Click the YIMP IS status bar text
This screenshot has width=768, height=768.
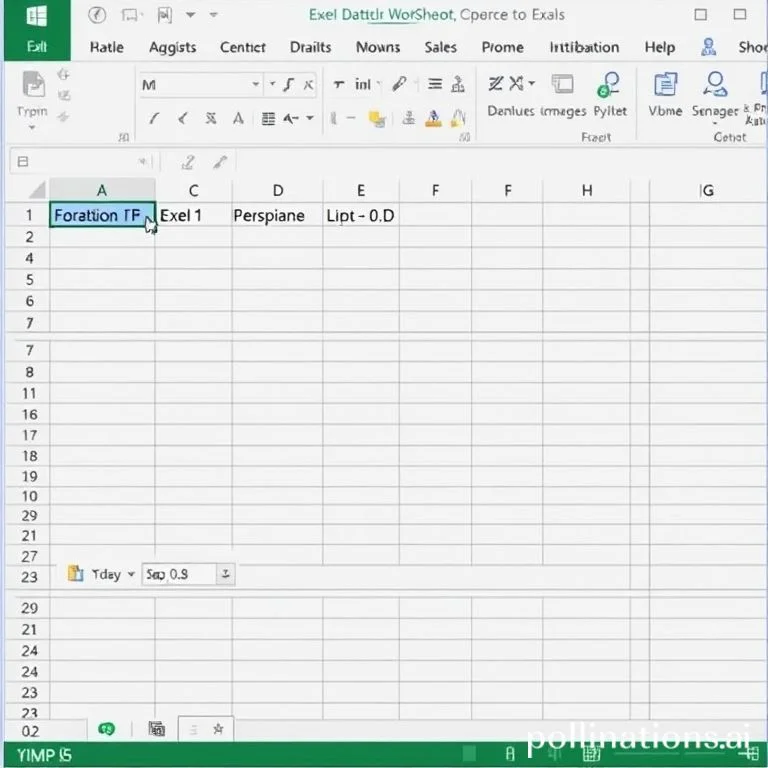[44, 755]
